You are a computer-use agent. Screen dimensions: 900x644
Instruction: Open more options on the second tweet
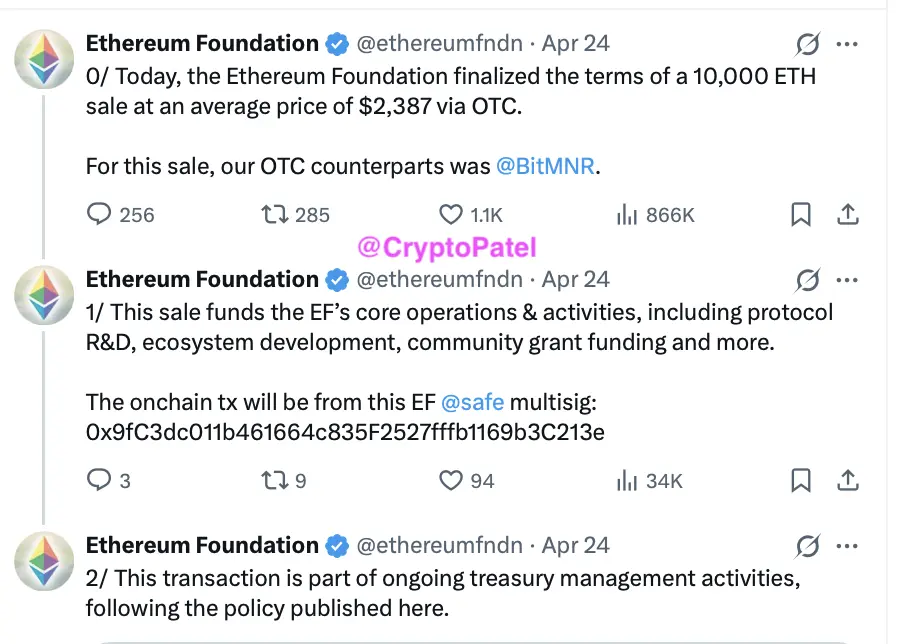pyautogui.click(x=847, y=280)
